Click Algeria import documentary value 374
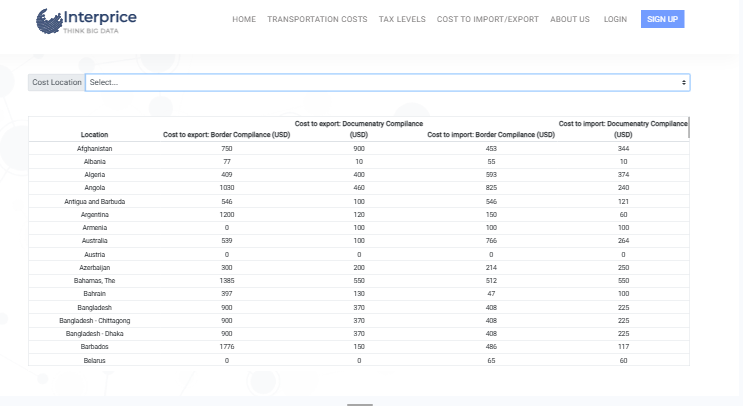The height and width of the screenshot is (406, 743). point(623,175)
